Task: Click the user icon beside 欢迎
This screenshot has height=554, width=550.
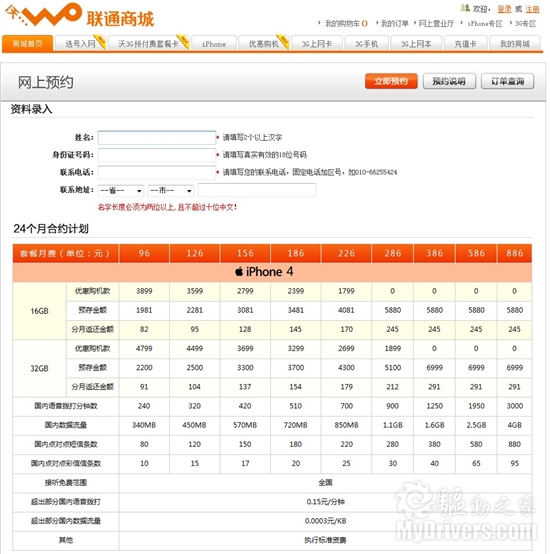Action: (465, 7)
